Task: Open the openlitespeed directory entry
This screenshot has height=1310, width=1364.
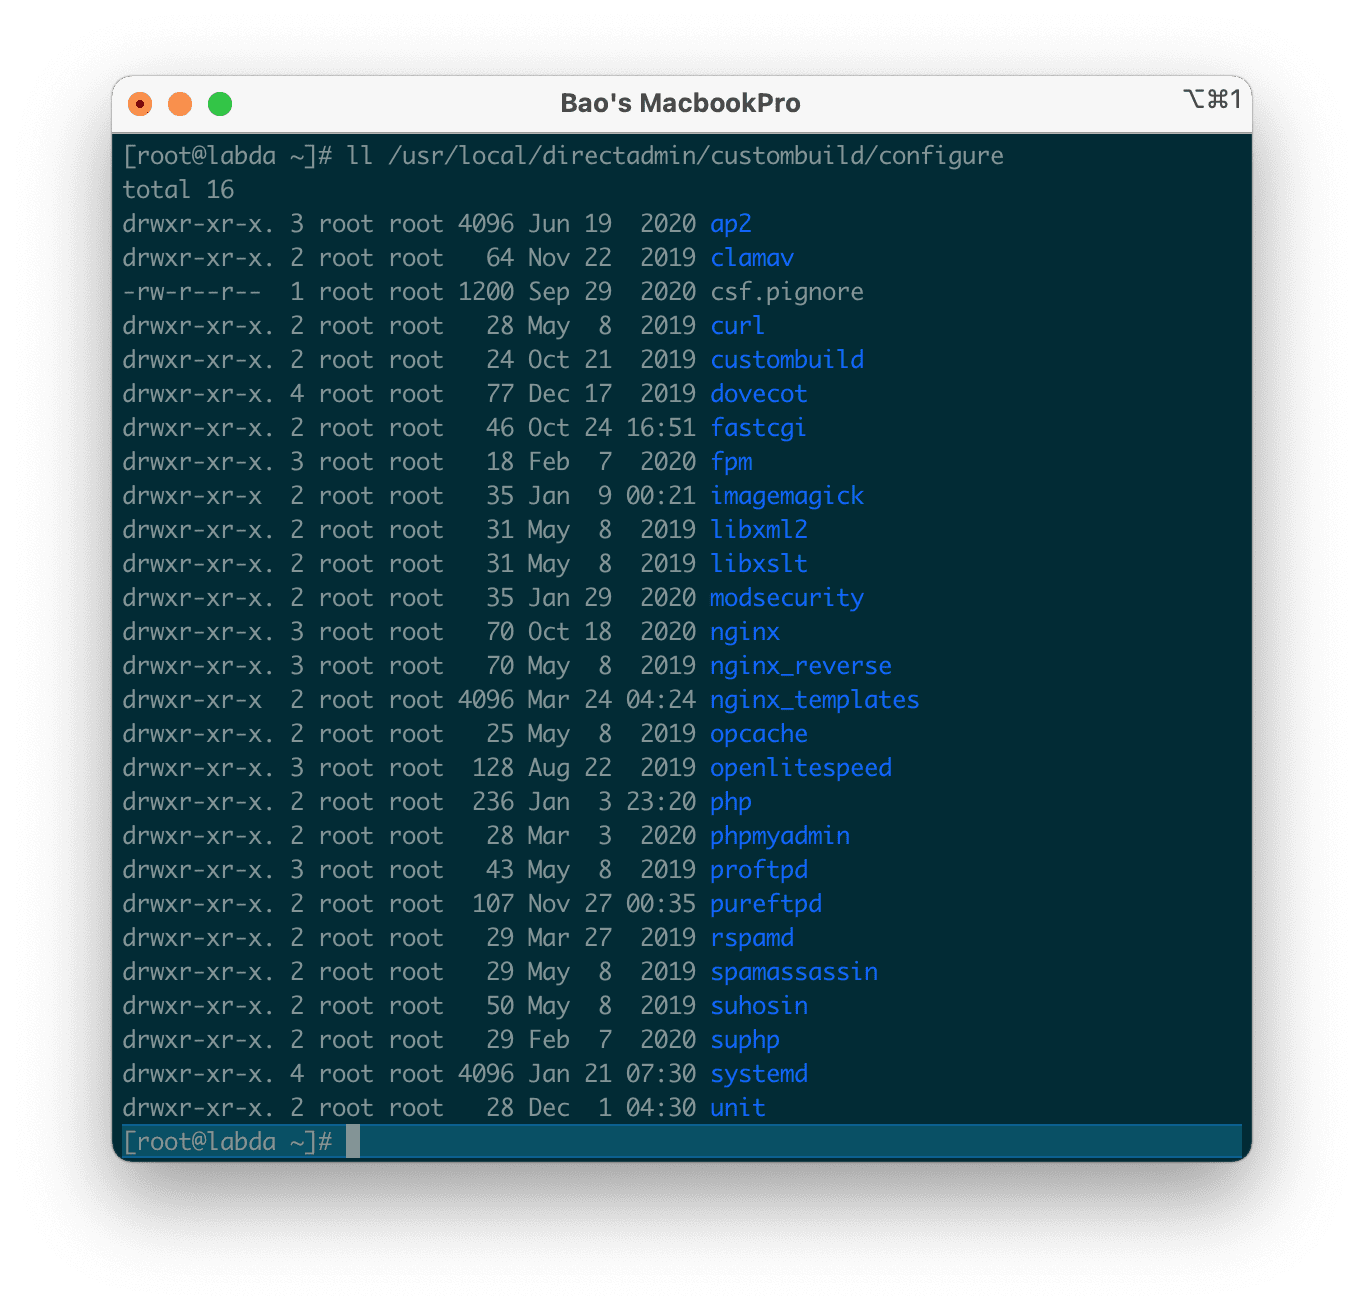Action: pyautogui.click(x=800, y=767)
